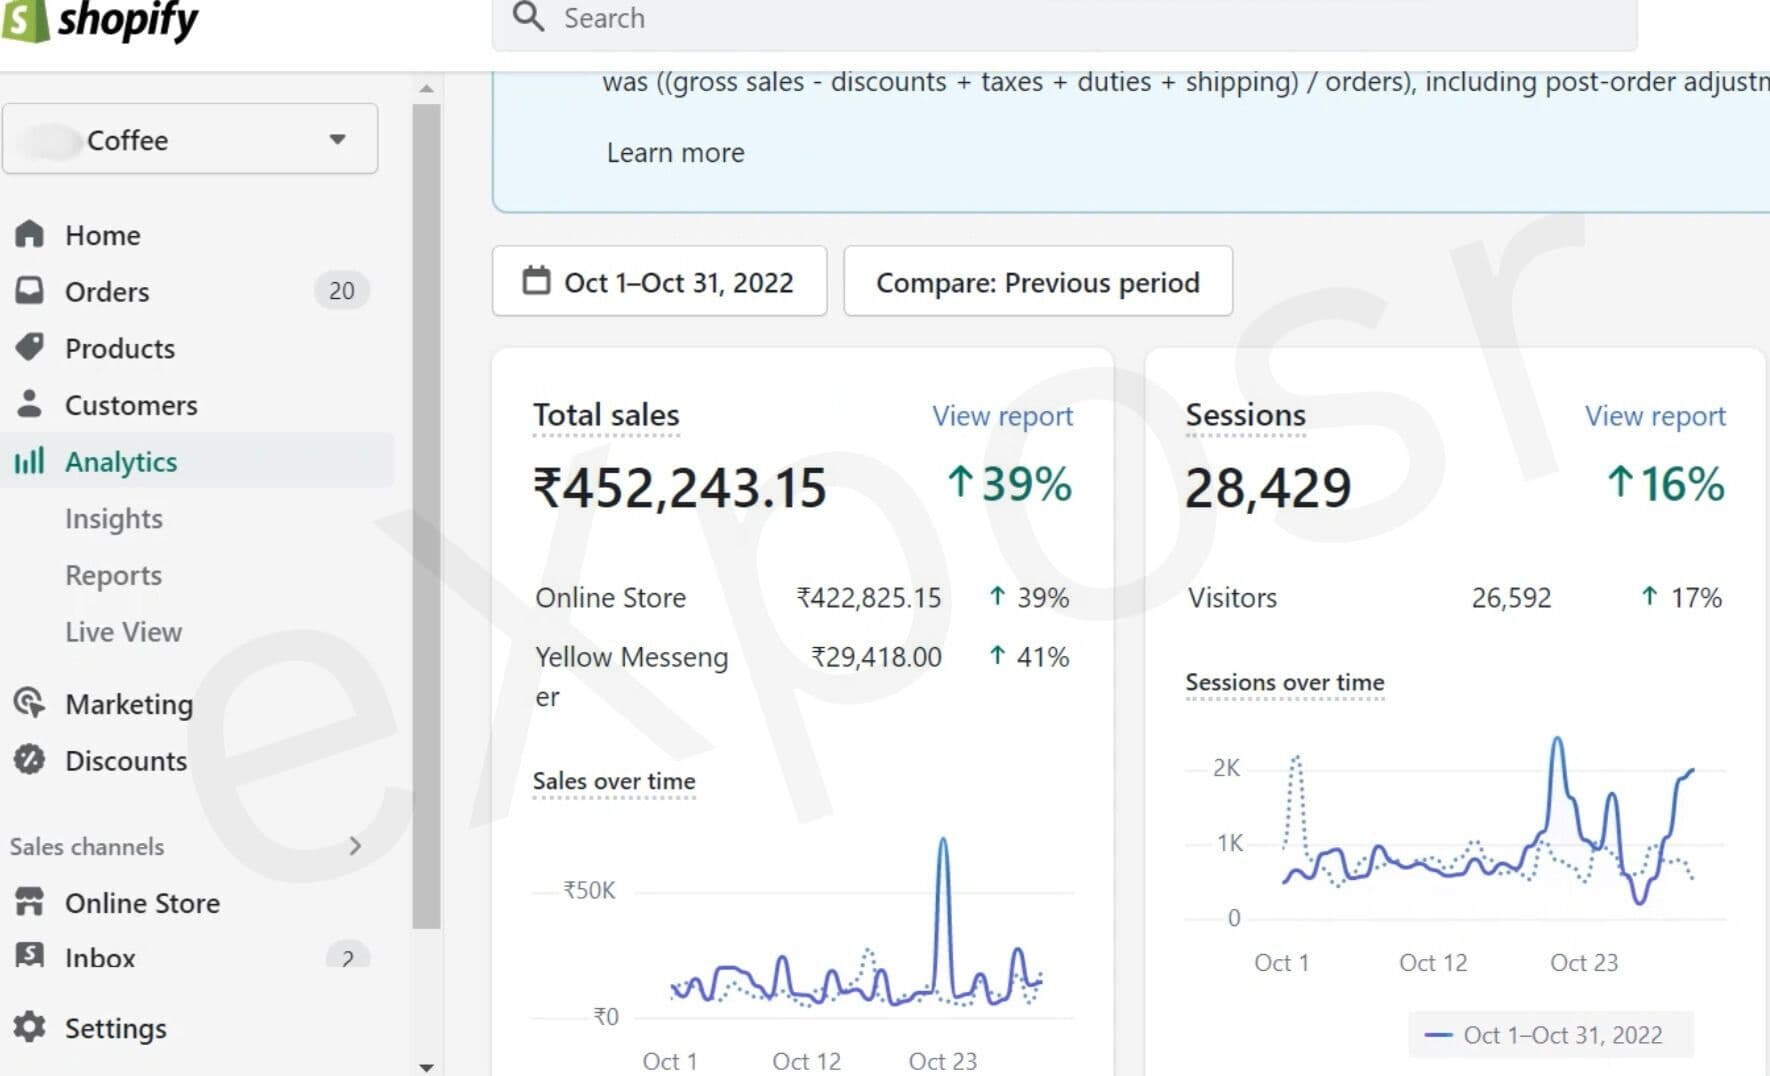Click the Oct 1–Oct 31, 2022 chart legend
This screenshot has width=1770, height=1076.
pos(1550,1035)
